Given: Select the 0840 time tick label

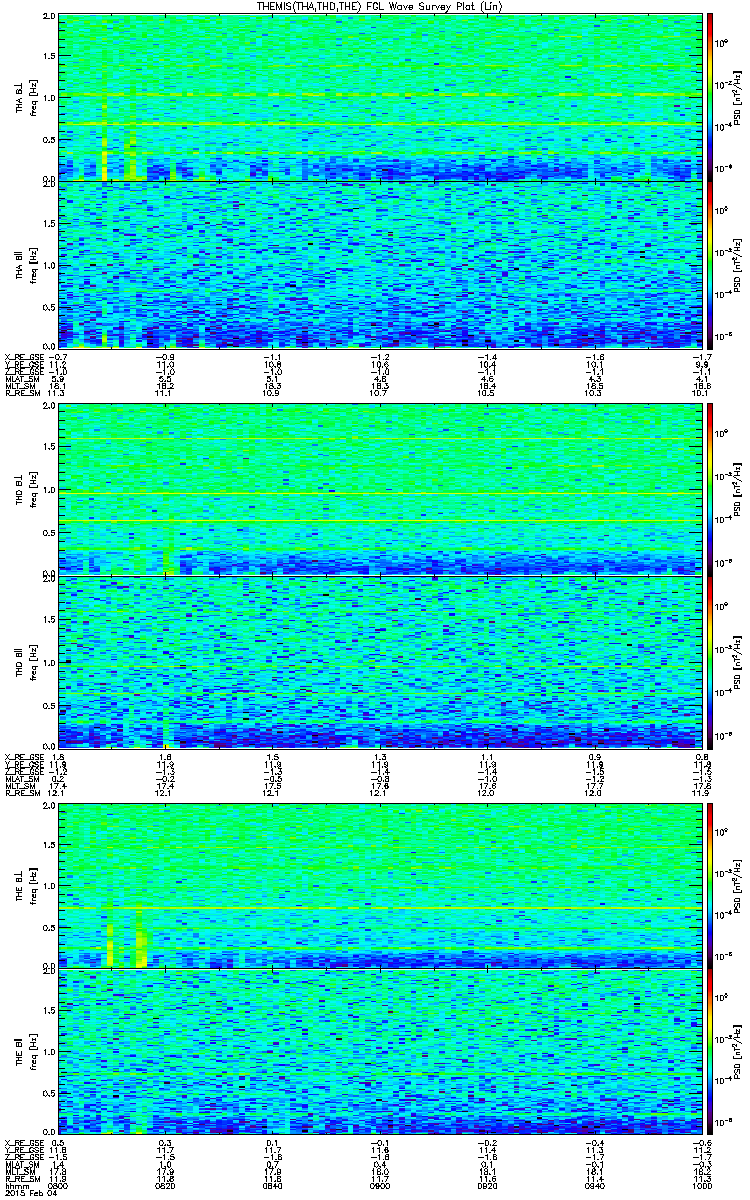Looking at the screenshot, I should tap(272, 1185).
